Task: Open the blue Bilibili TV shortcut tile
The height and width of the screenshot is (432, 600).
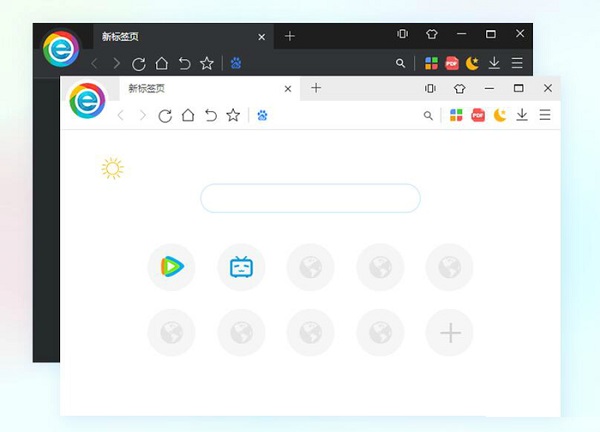Action: (x=241, y=267)
